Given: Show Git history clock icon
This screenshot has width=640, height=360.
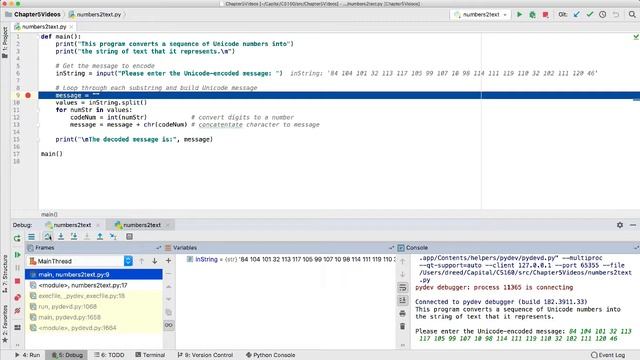Looking at the screenshot, I should (602, 14).
